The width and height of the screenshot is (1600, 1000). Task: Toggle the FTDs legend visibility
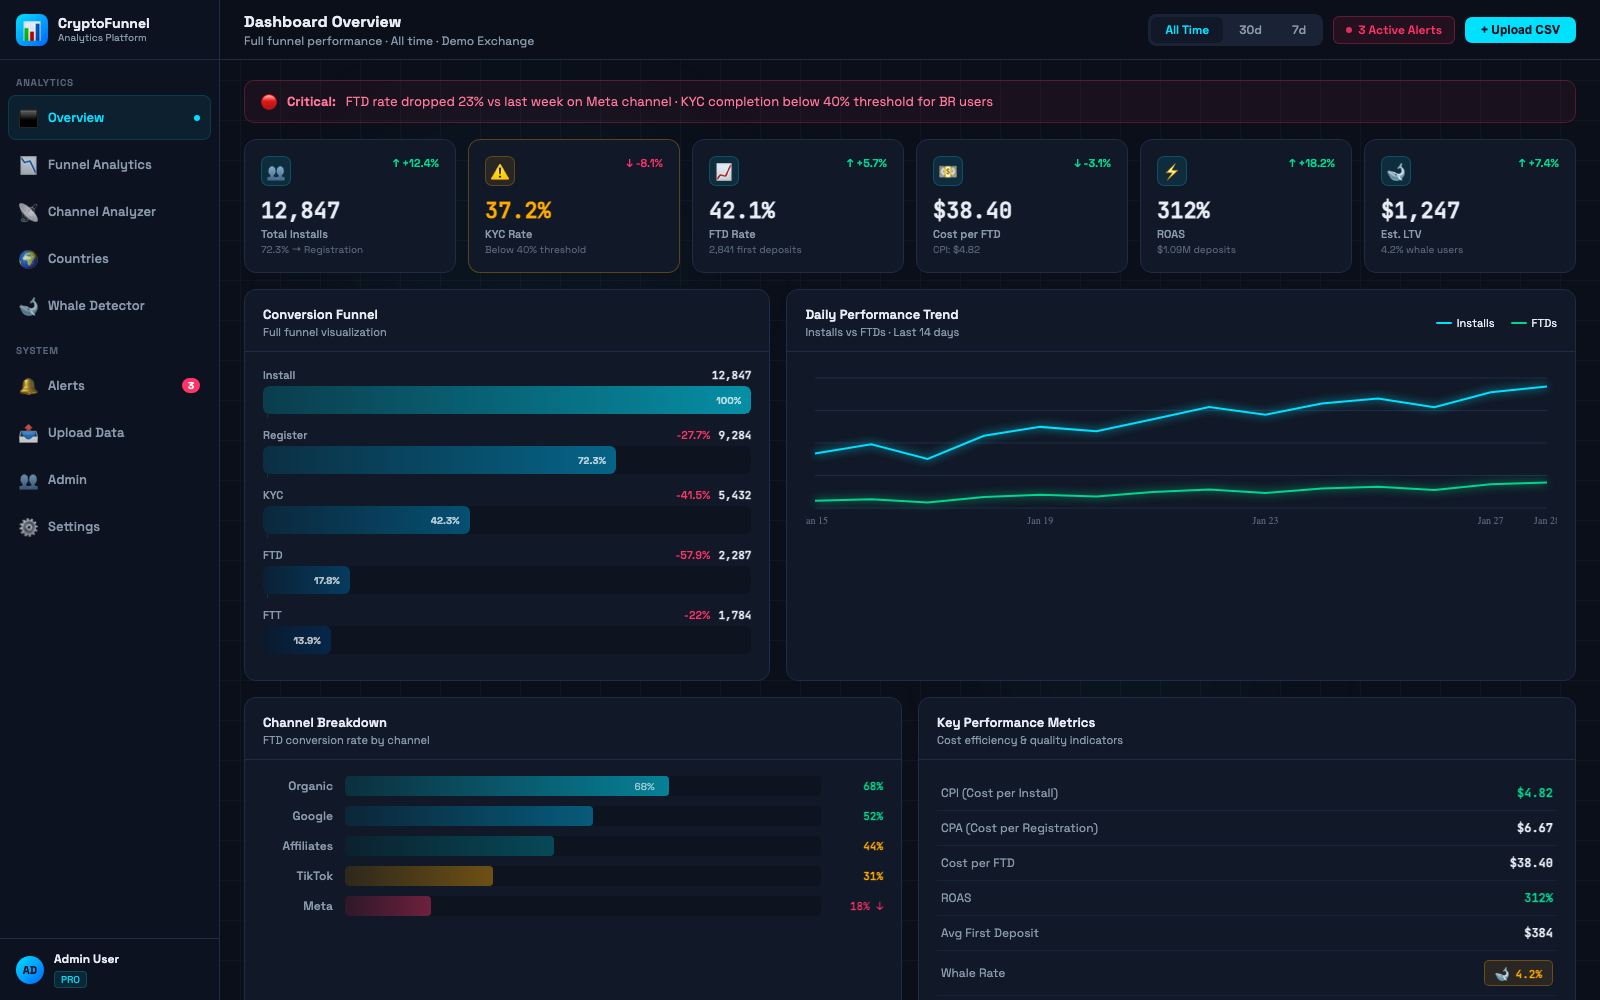(x=1534, y=322)
